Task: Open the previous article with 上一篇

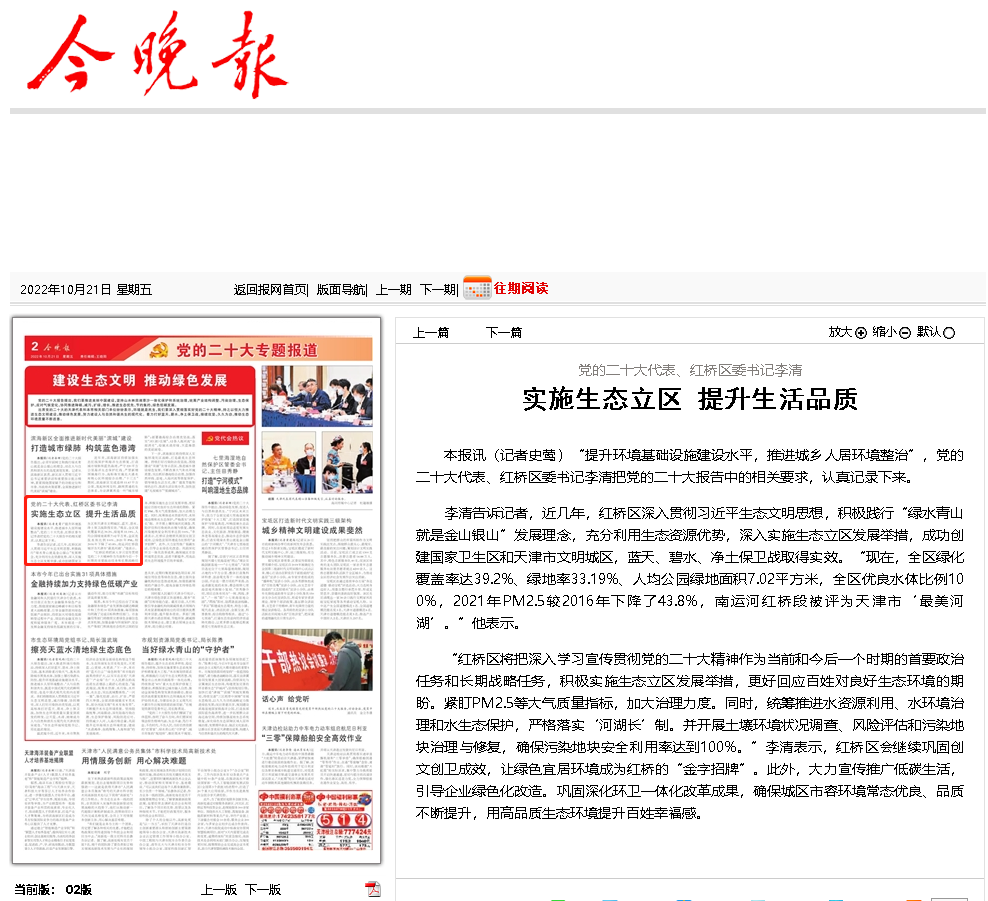Action: tap(429, 331)
